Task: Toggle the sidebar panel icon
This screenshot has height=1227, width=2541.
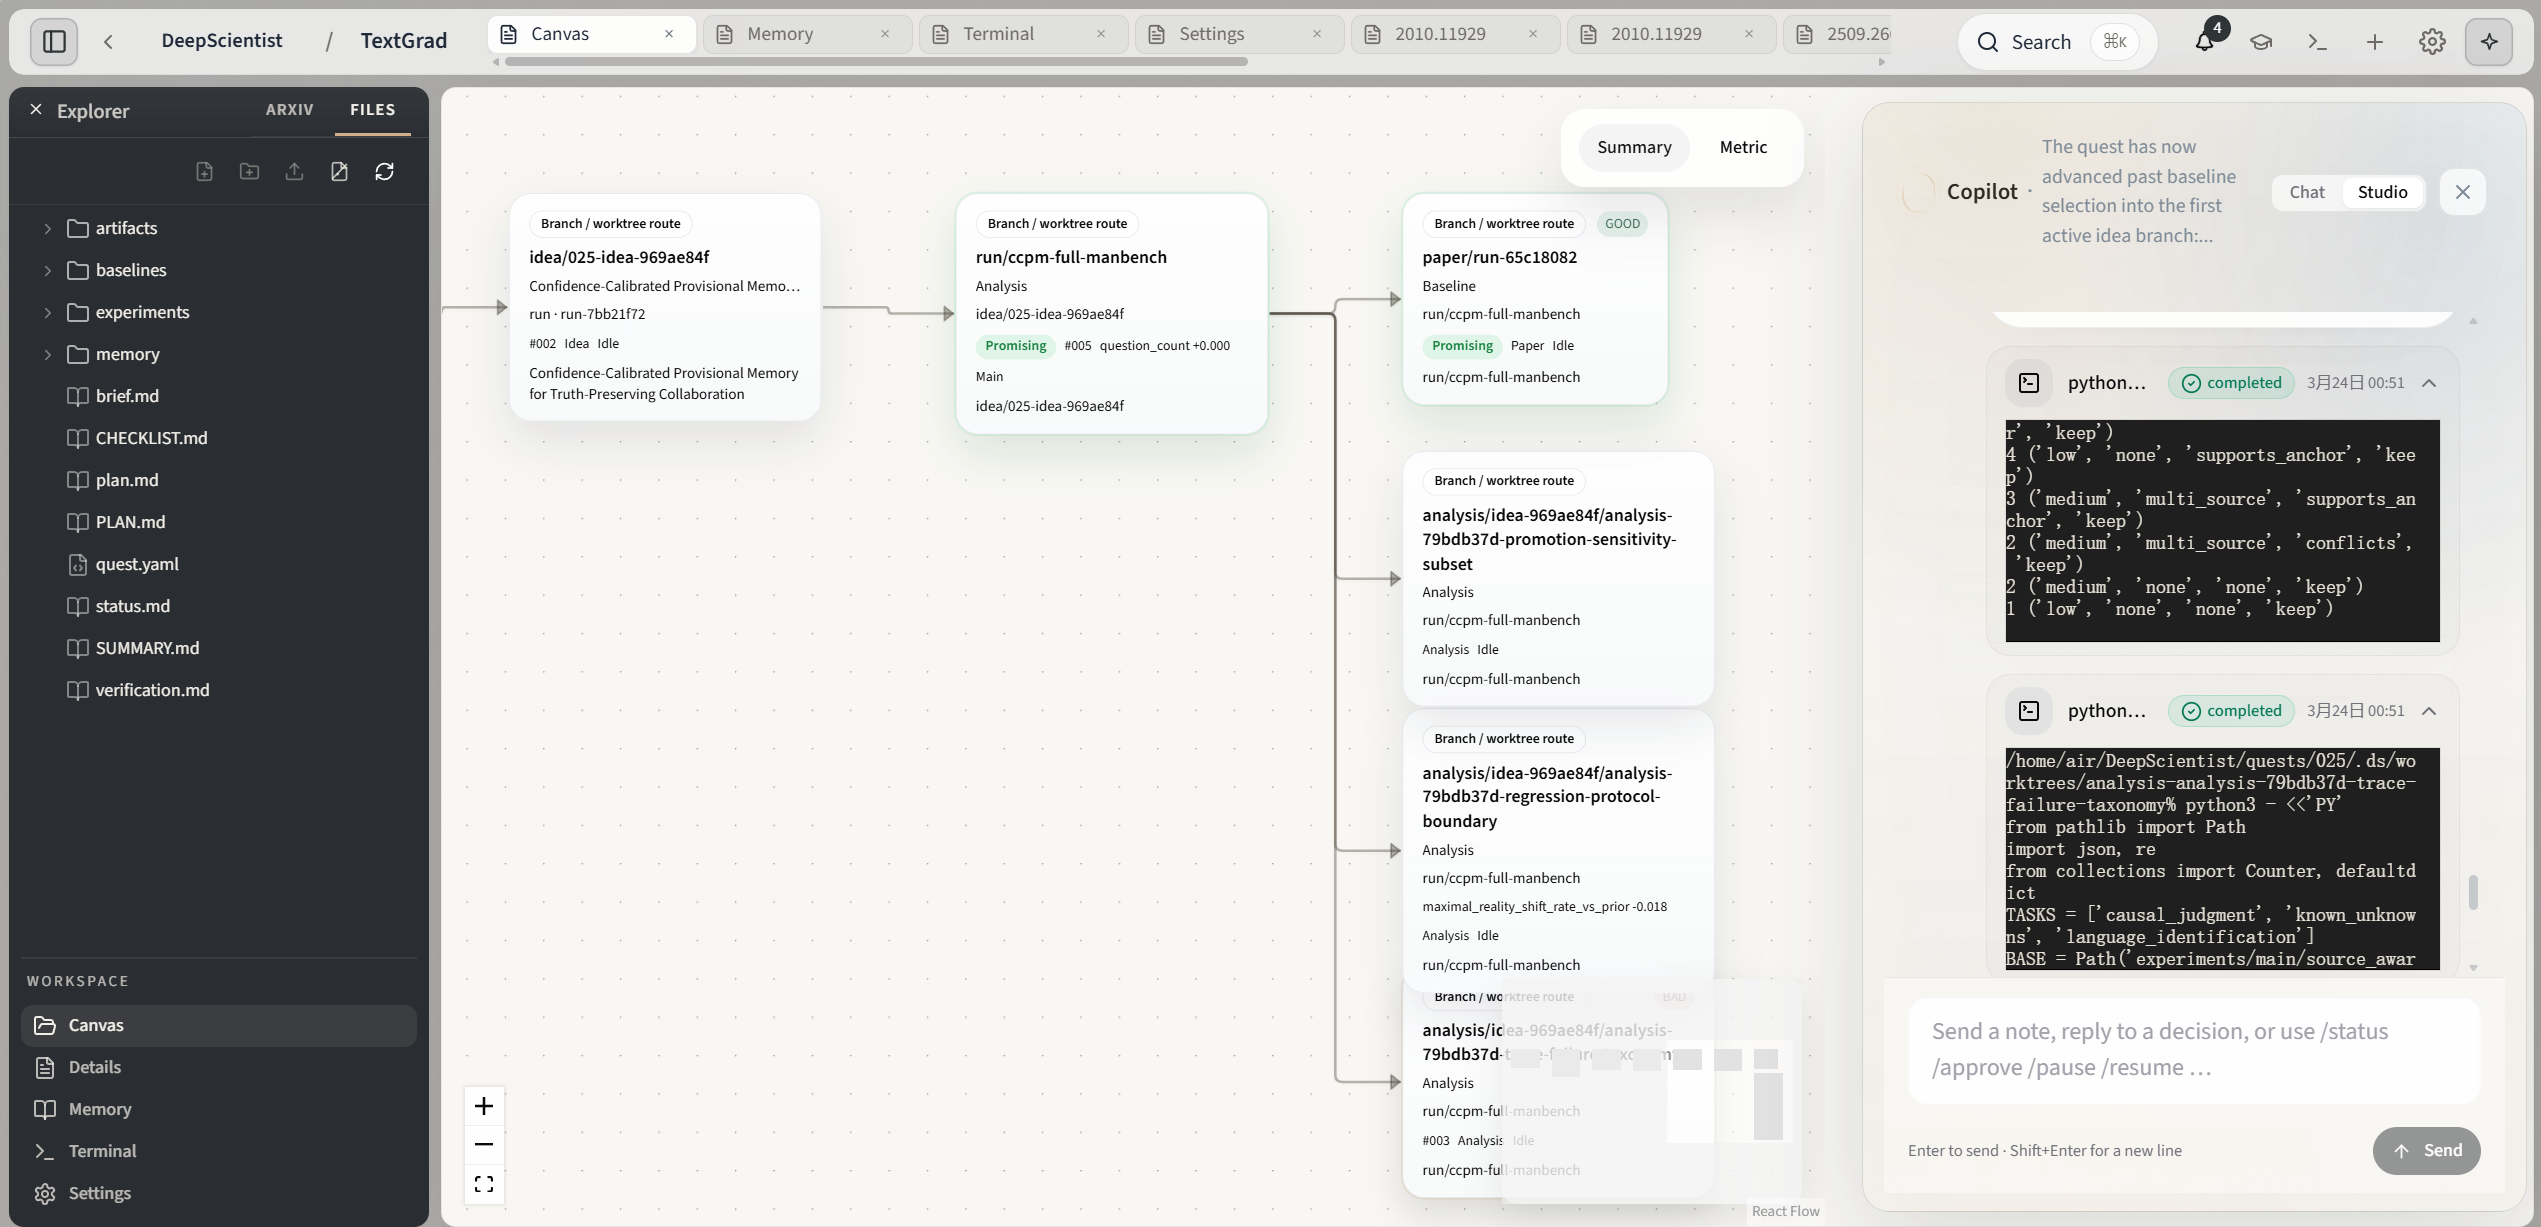Action: click(x=54, y=41)
